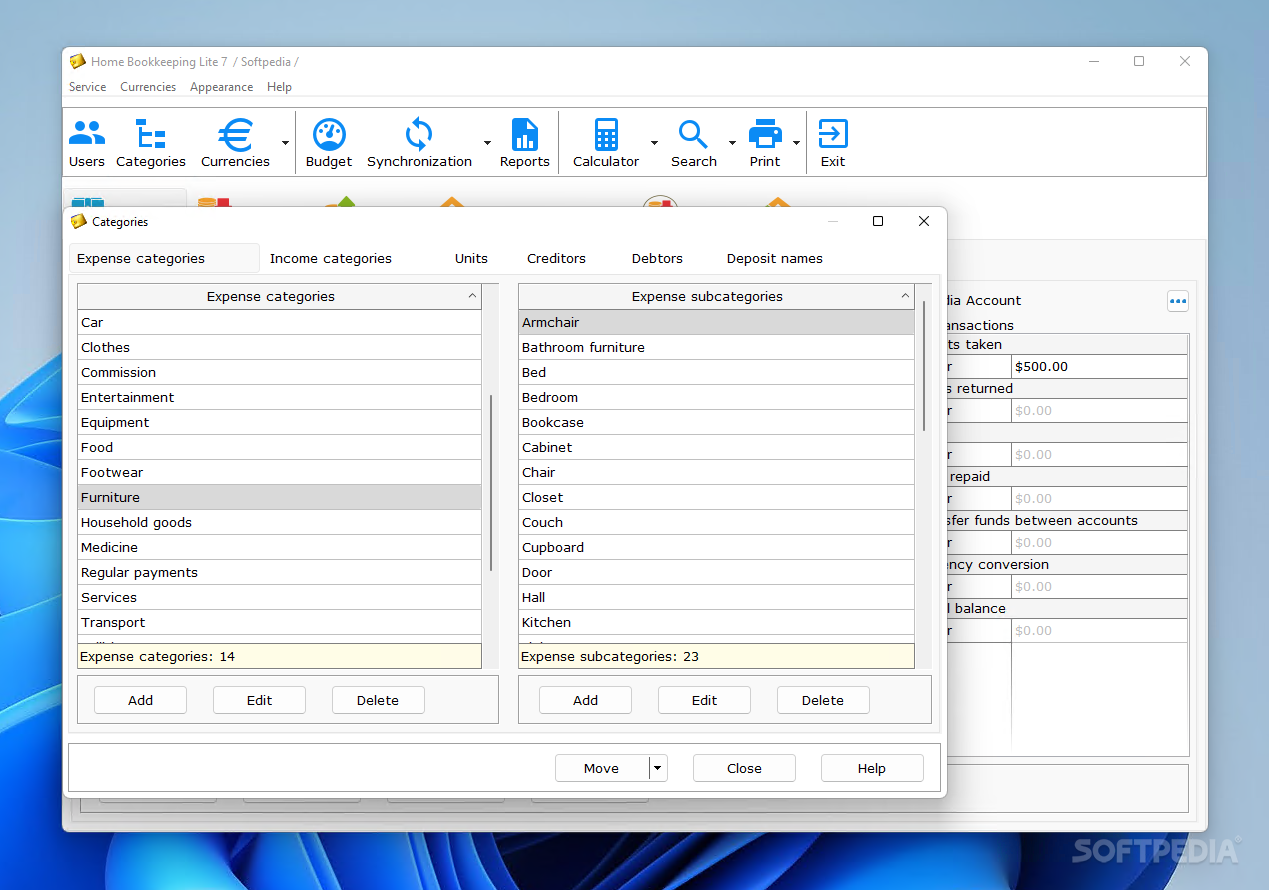Open the Help menu
The image size is (1269, 890).
coord(279,87)
